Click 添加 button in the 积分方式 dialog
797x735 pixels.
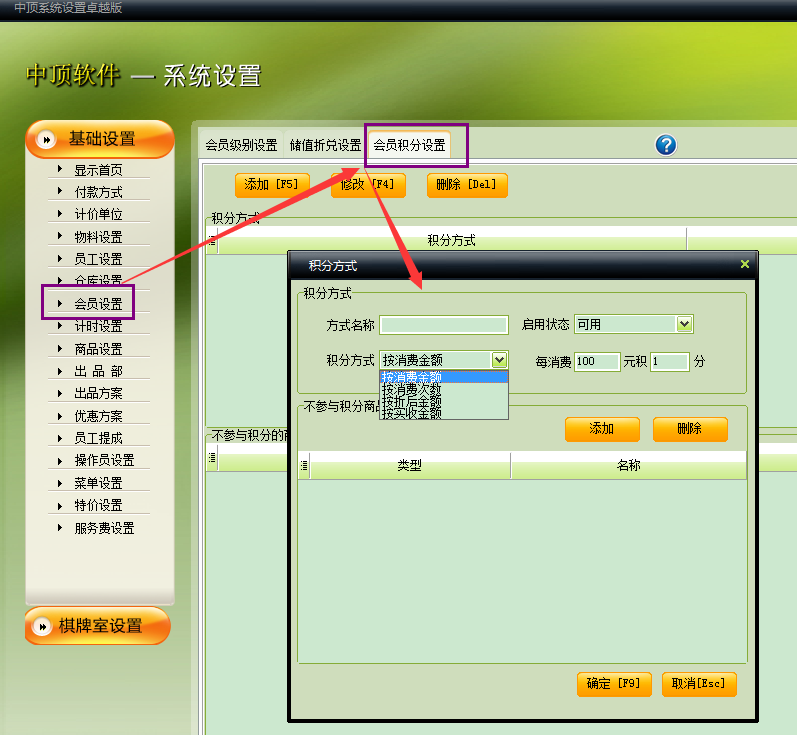click(x=602, y=429)
